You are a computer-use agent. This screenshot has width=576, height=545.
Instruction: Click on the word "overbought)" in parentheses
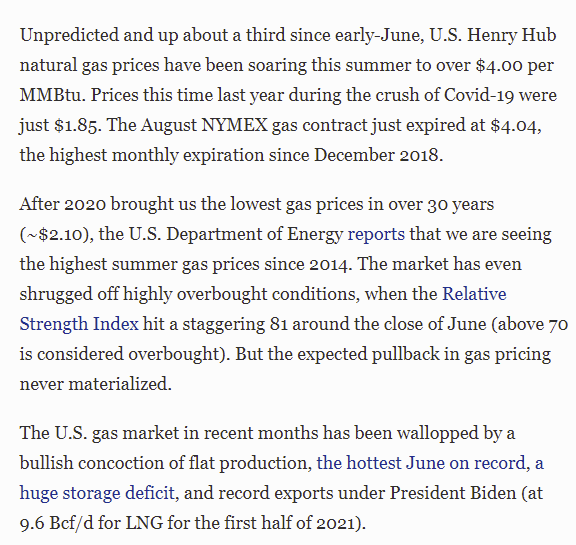pos(176,354)
